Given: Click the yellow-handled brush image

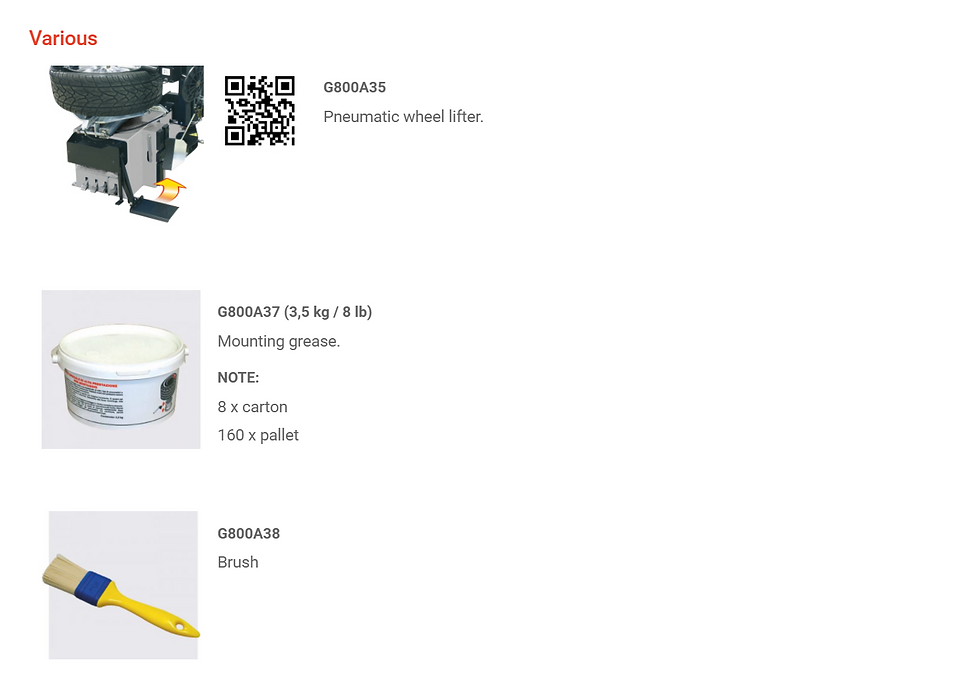Looking at the screenshot, I should (x=123, y=585).
